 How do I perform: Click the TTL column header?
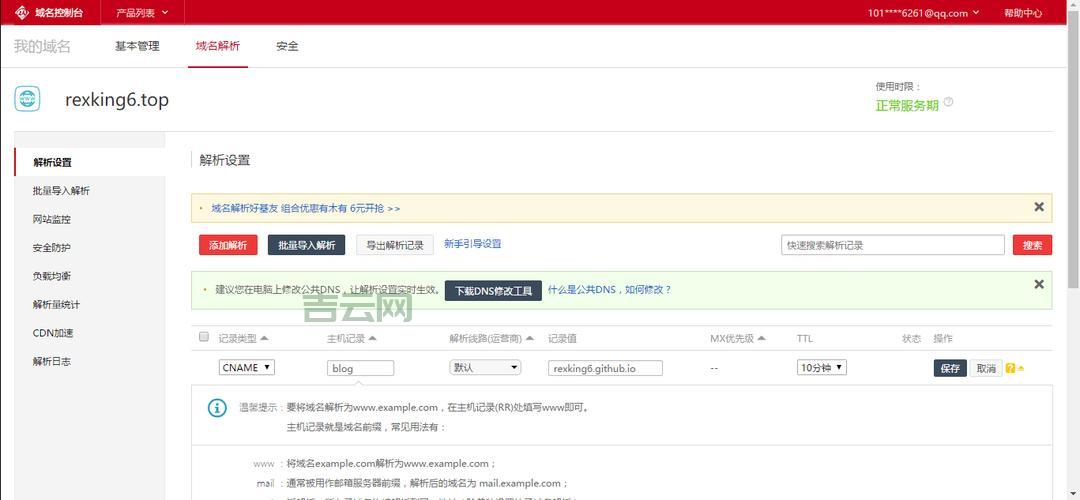(804, 339)
